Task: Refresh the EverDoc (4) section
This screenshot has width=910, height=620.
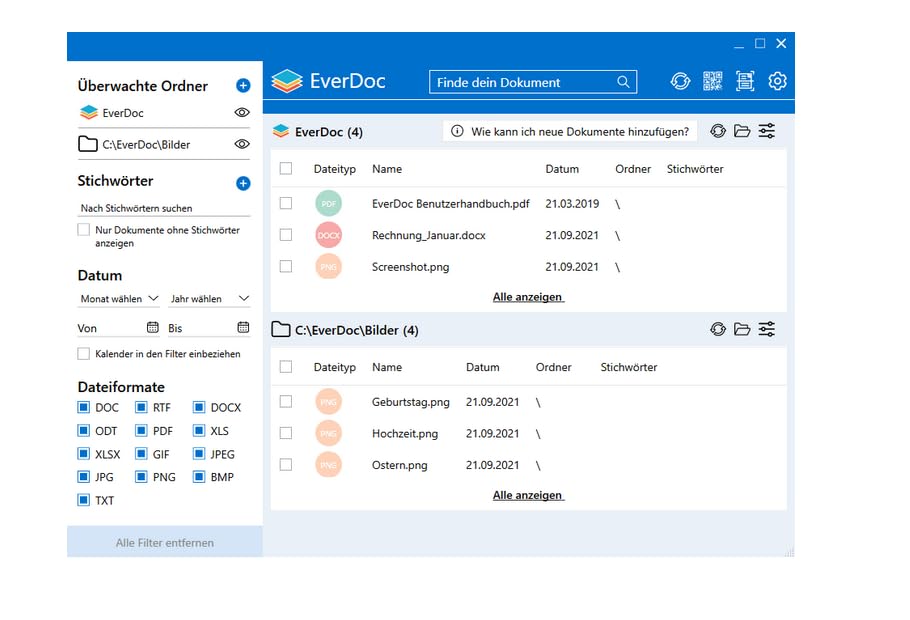Action: pos(718,131)
